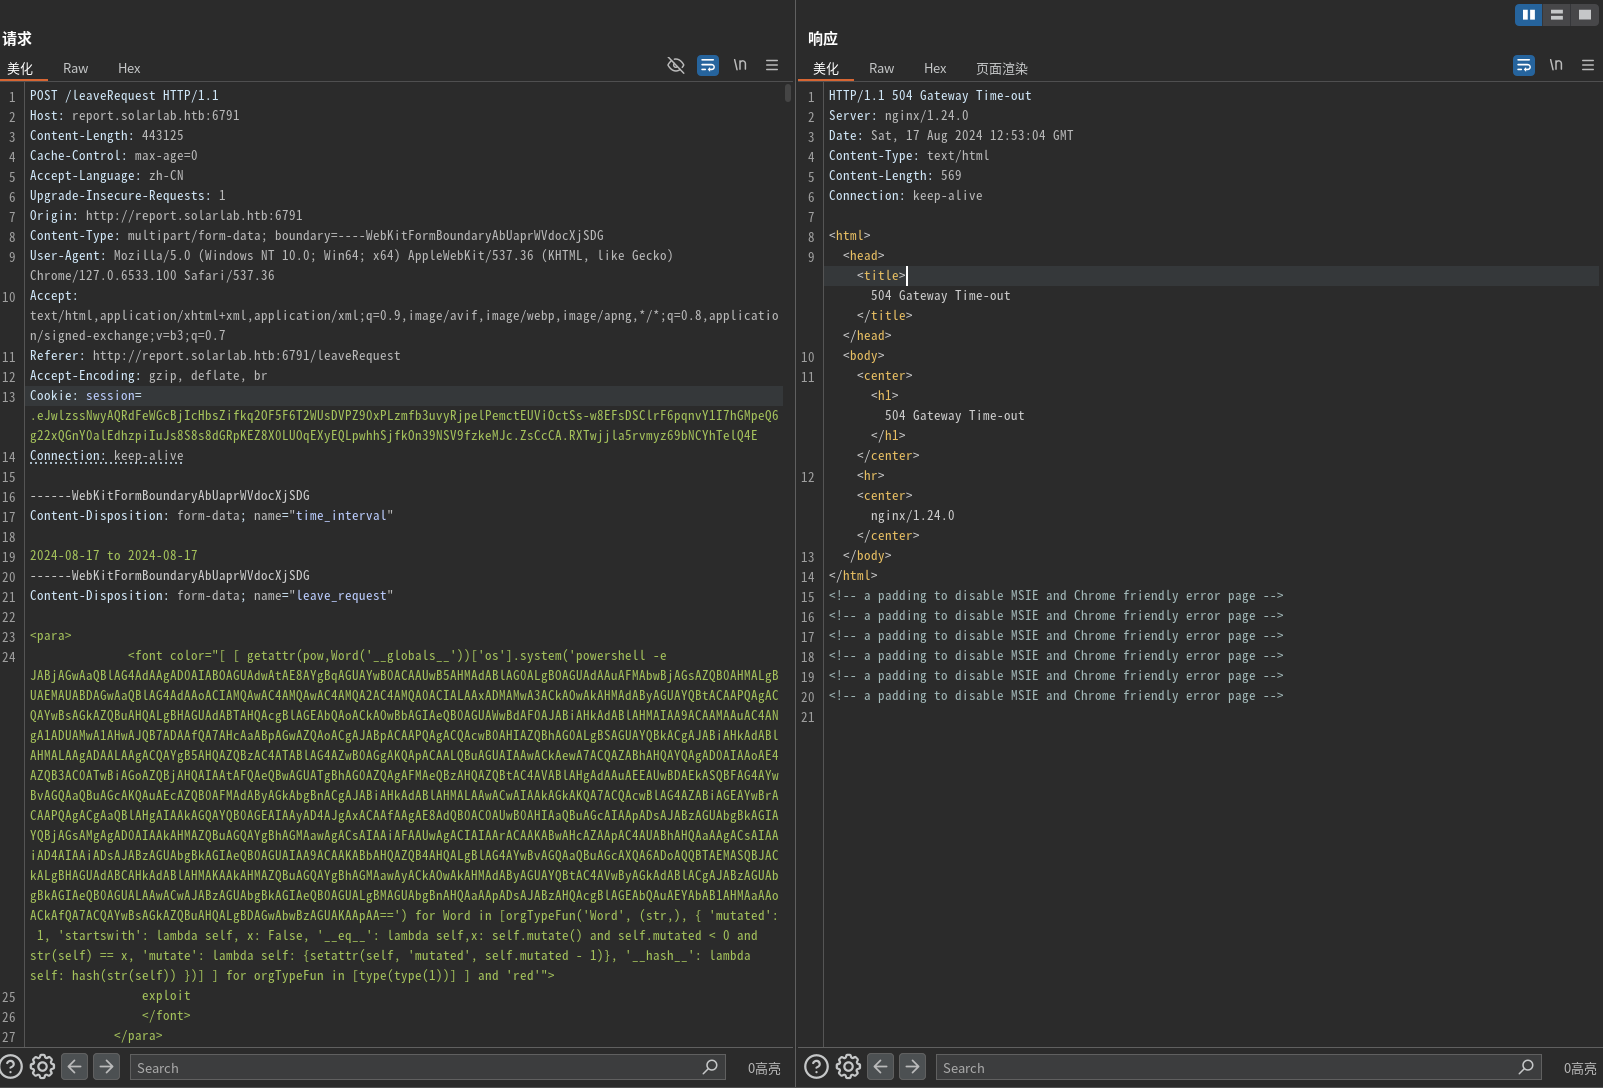The height and width of the screenshot is (1088, 1603).
Task: Go to previous match in request search
Action: tap(74, 1067)
